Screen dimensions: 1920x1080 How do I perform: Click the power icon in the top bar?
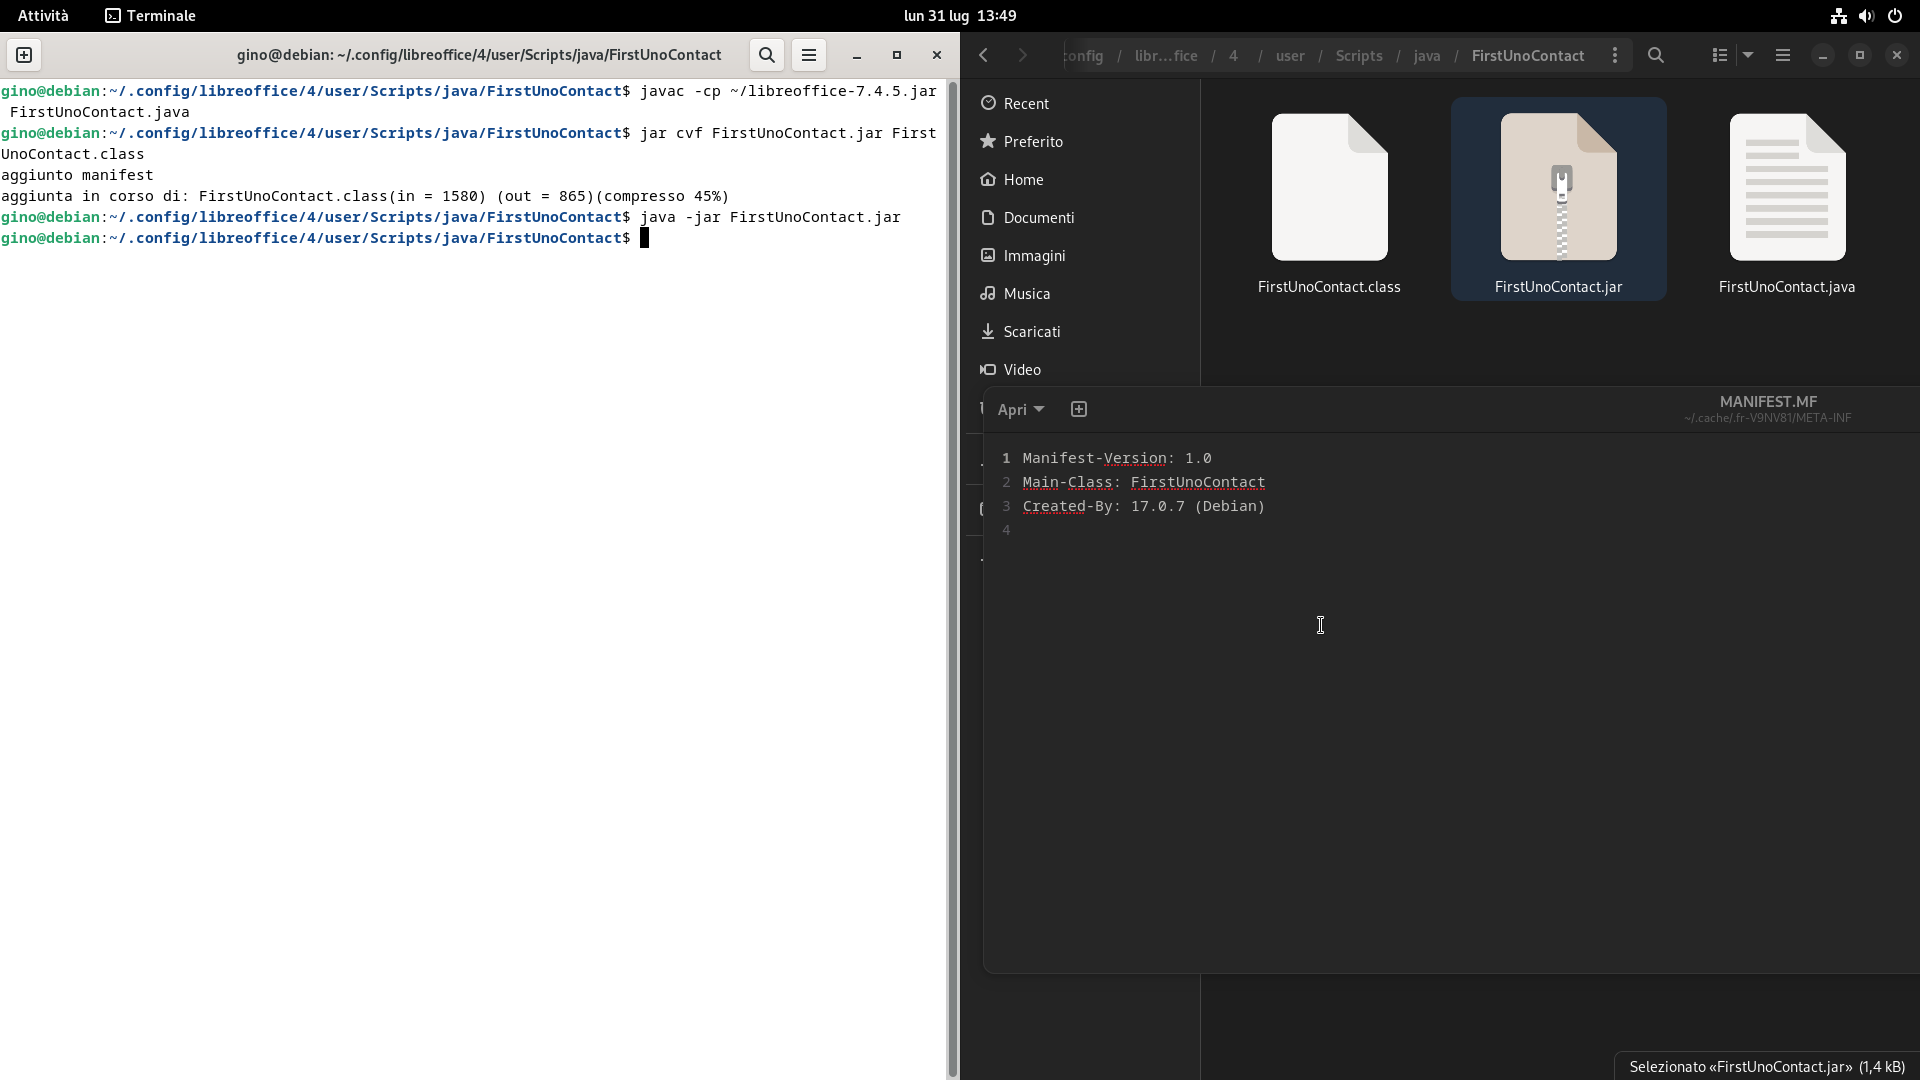pyautogui.click(x=1894, y=15)
